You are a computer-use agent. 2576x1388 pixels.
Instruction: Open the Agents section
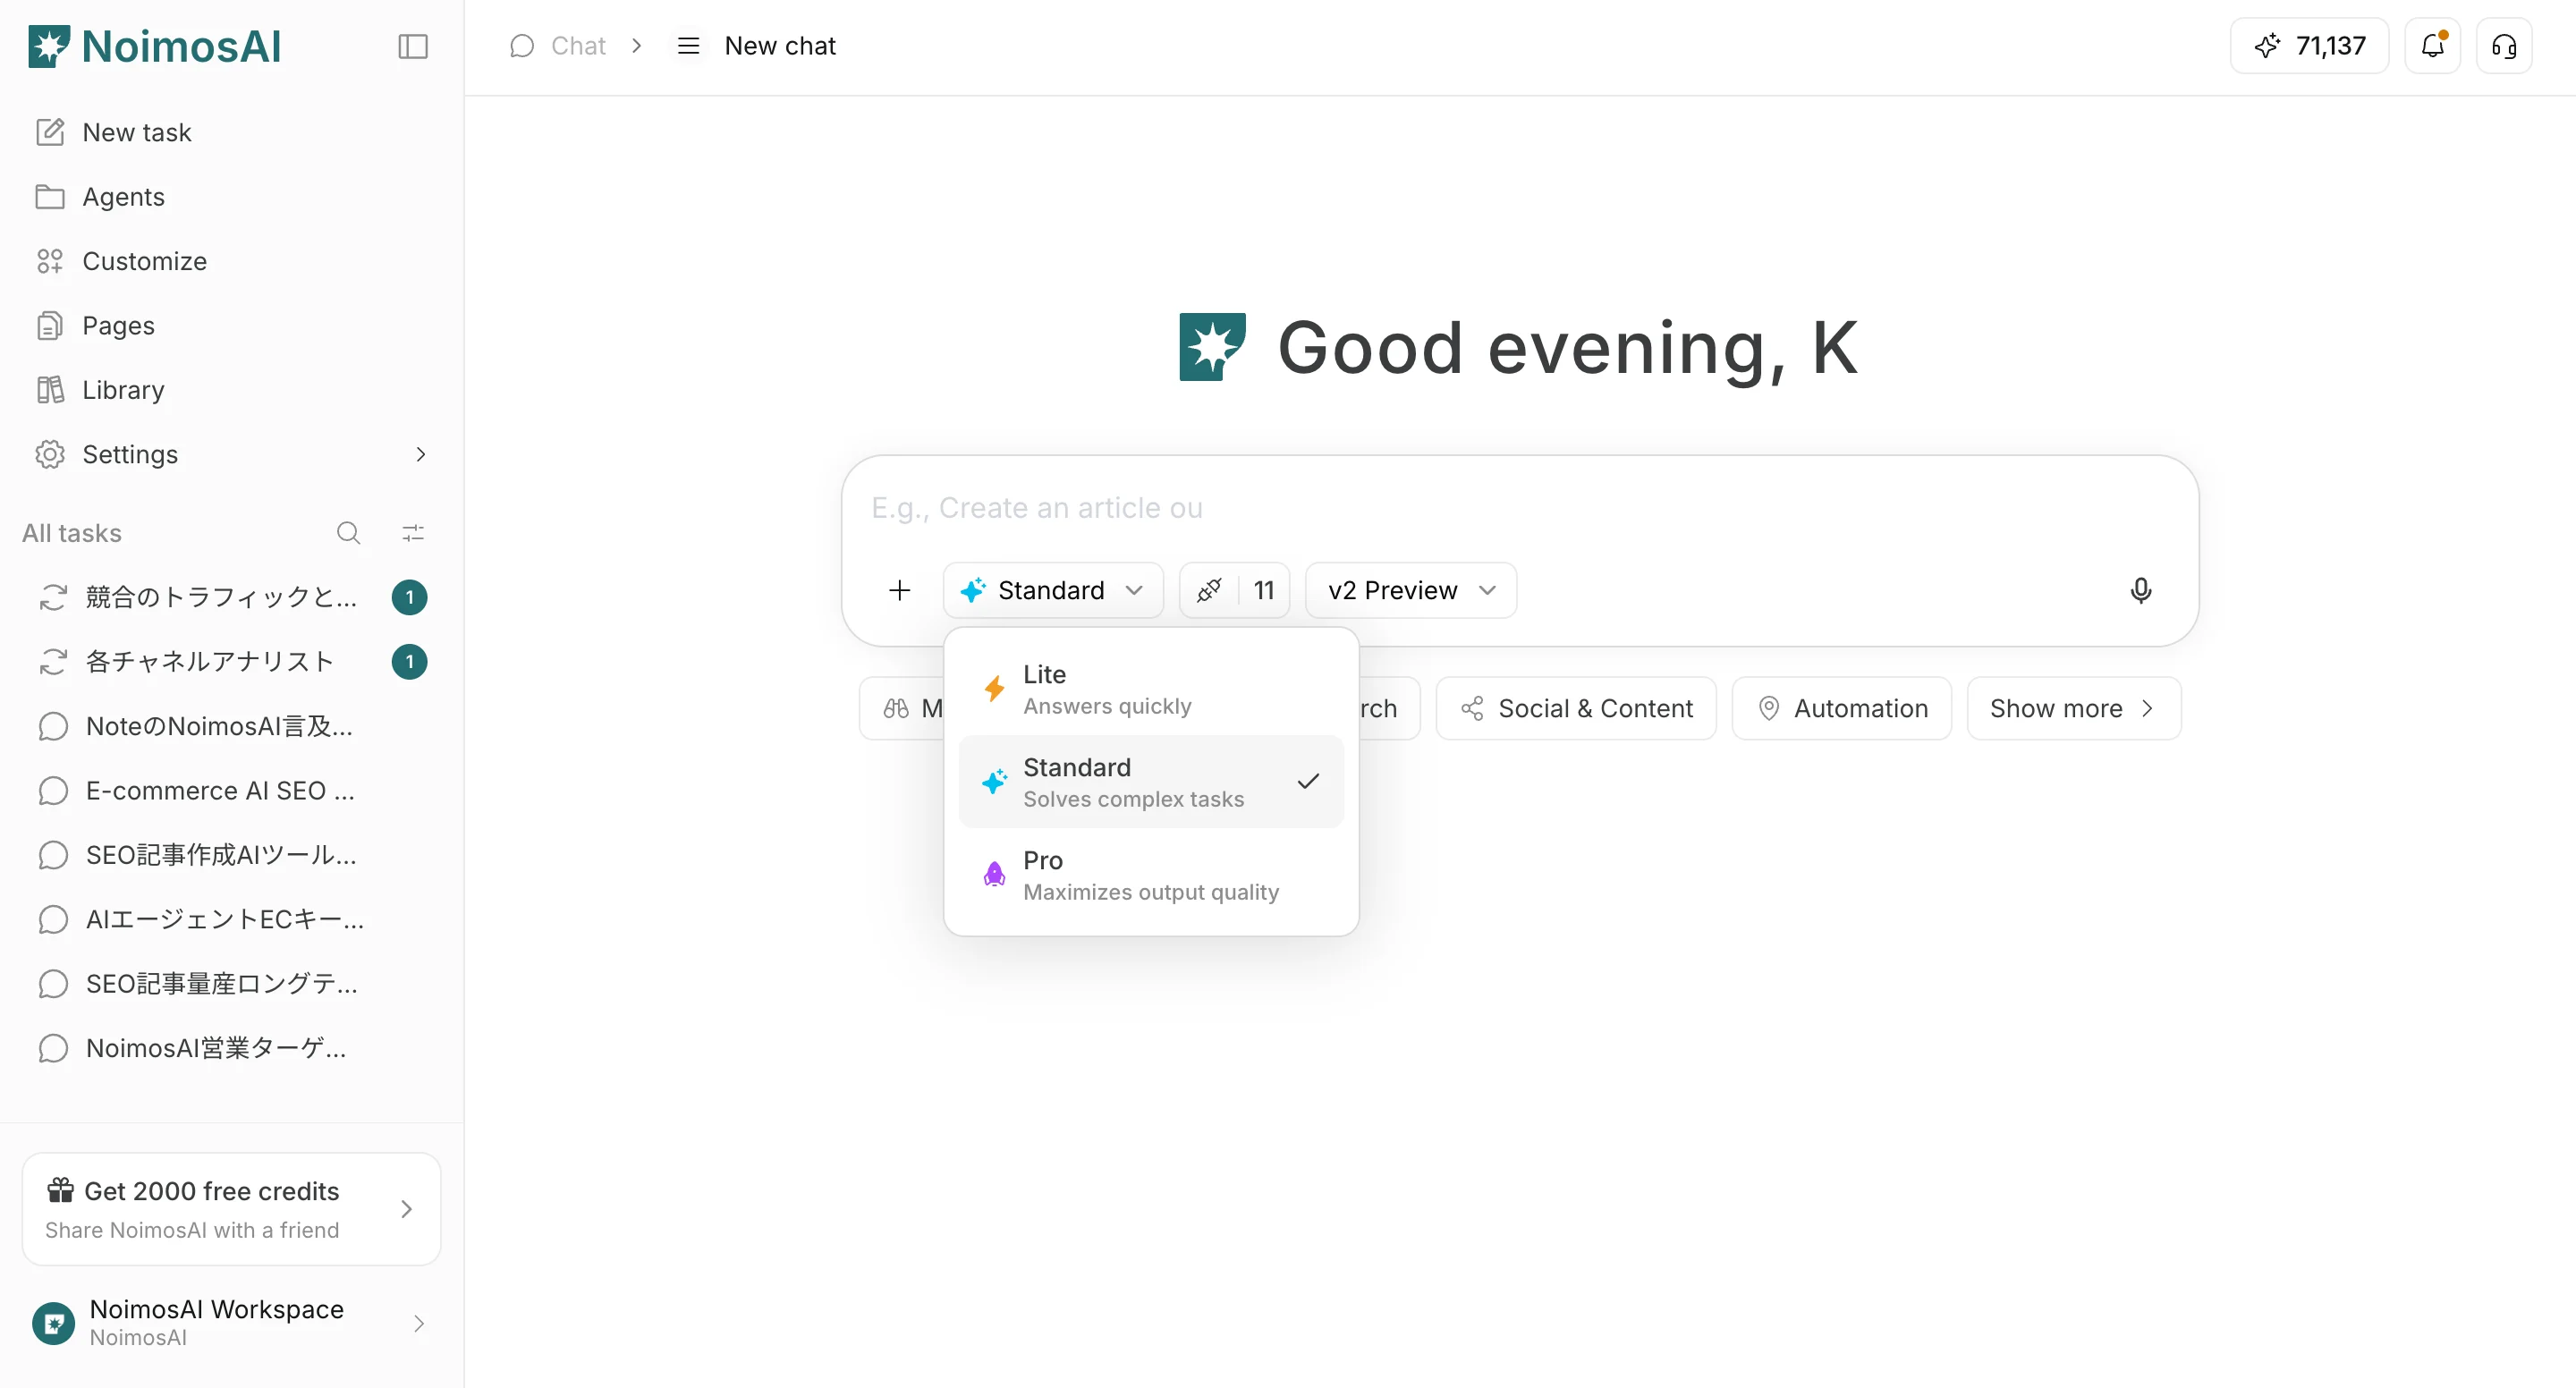(231, 196)
